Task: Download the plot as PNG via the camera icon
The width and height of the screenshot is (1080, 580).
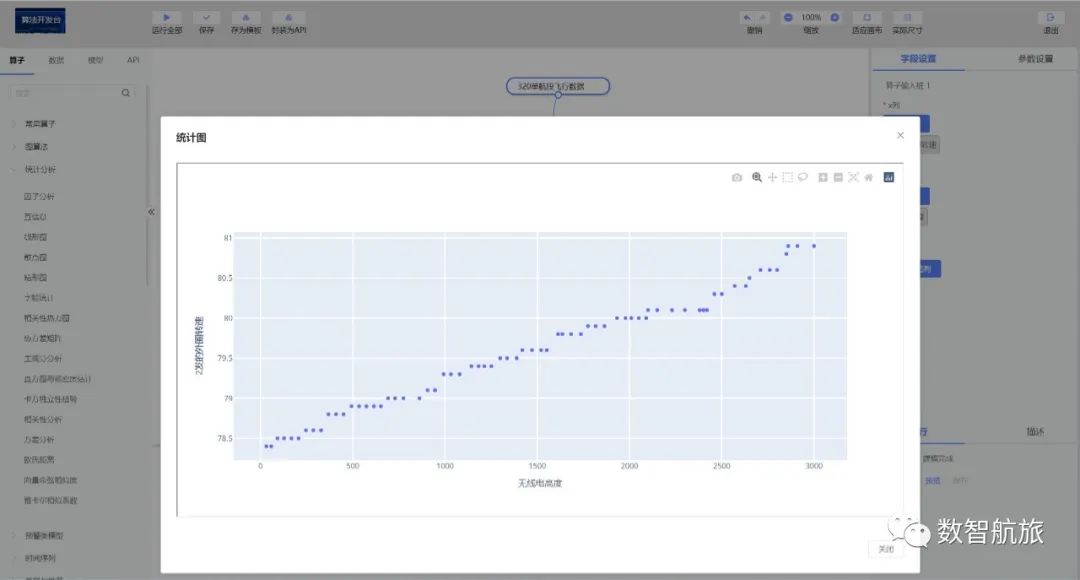Action: pyautogui.click(x=737, y=178)
